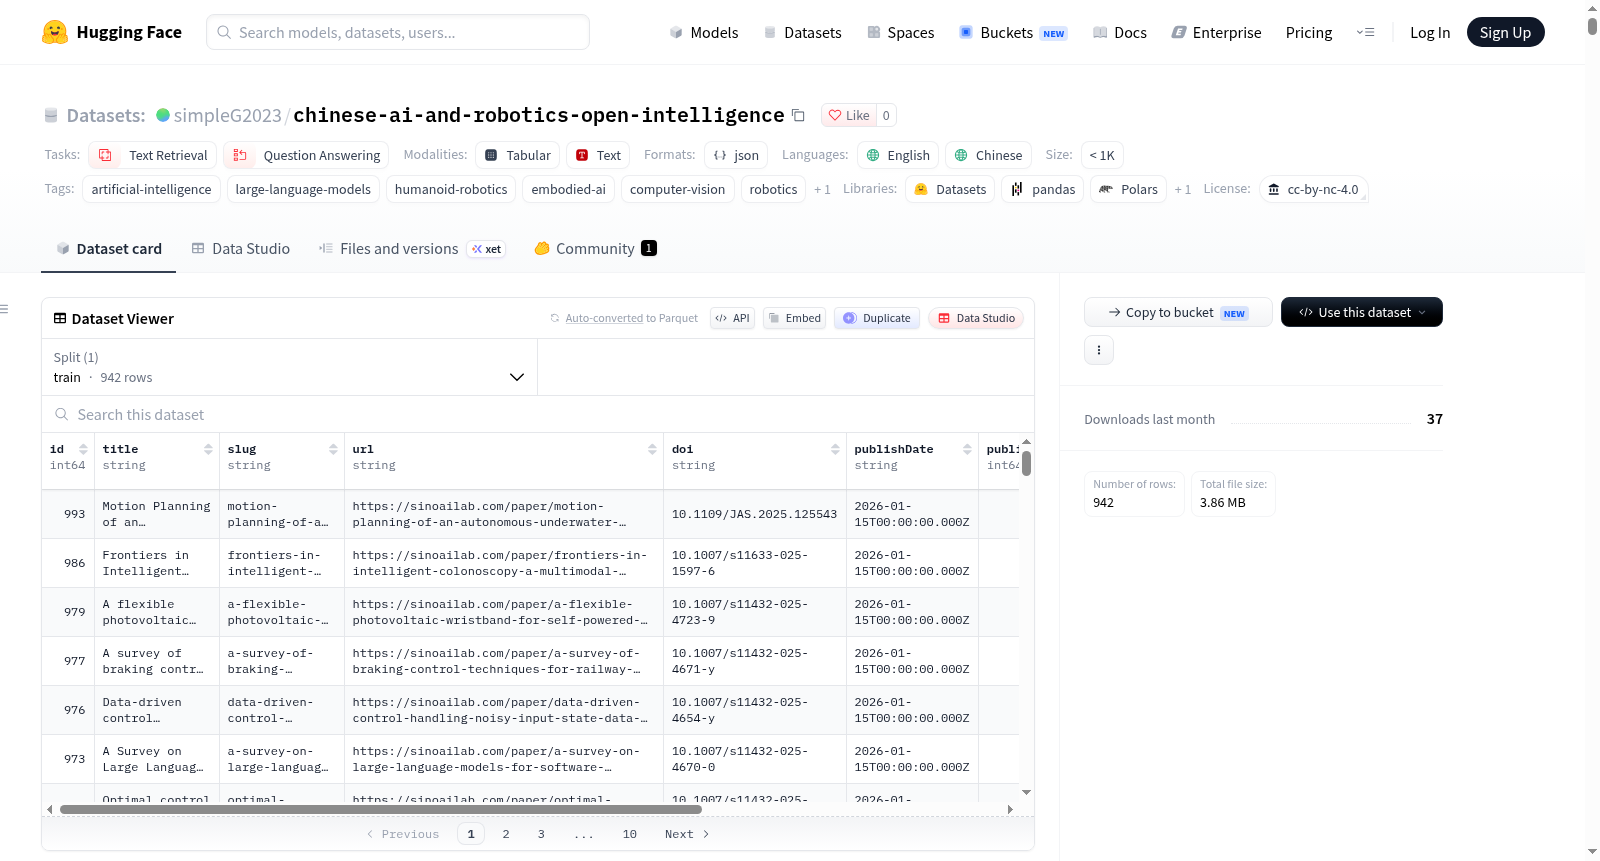Focus the Search this dataset field
1600x861 pixels.
538,415
